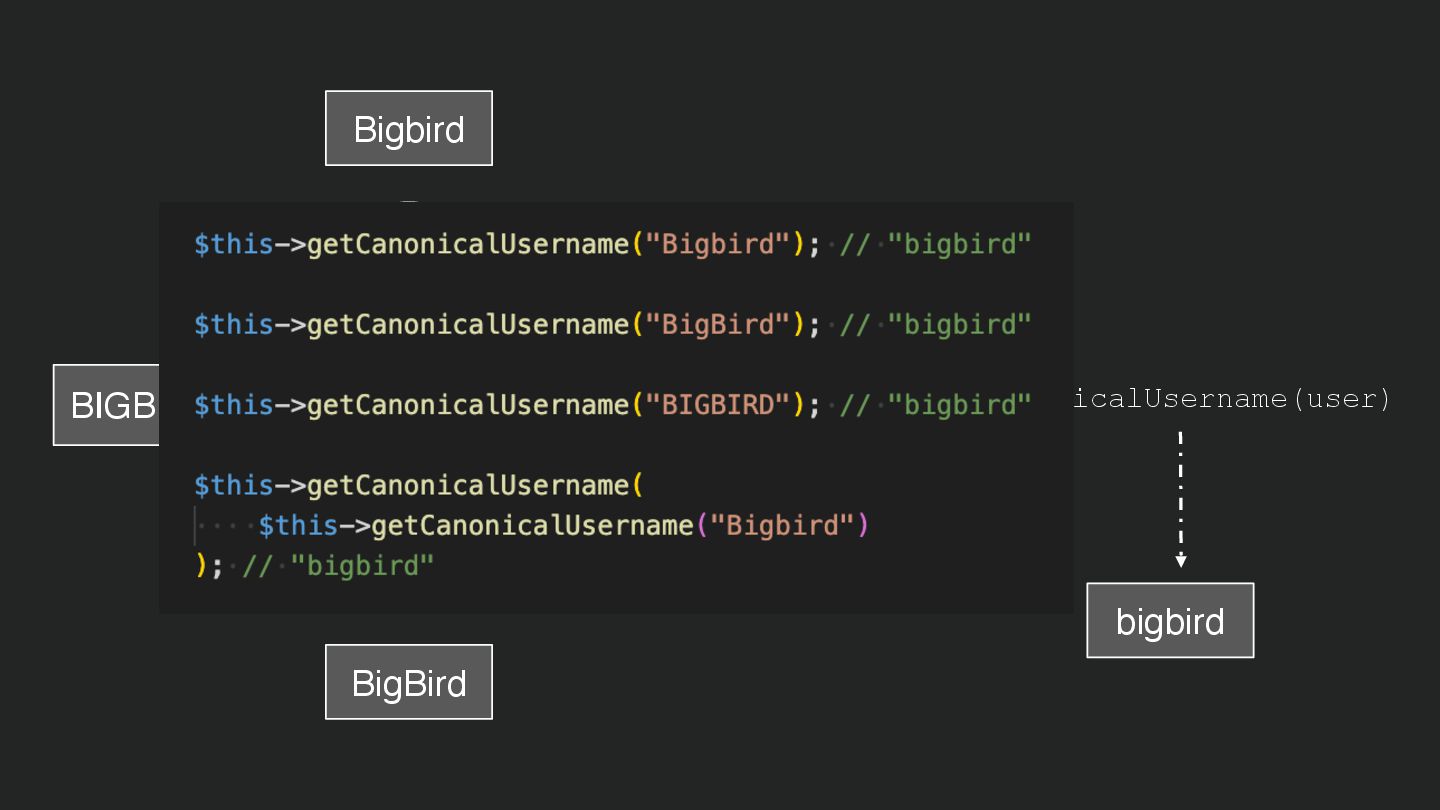Click the "Bigbird" string on first code line
The width and height of the screenshot is (1440, 810).
coord(718,244)
